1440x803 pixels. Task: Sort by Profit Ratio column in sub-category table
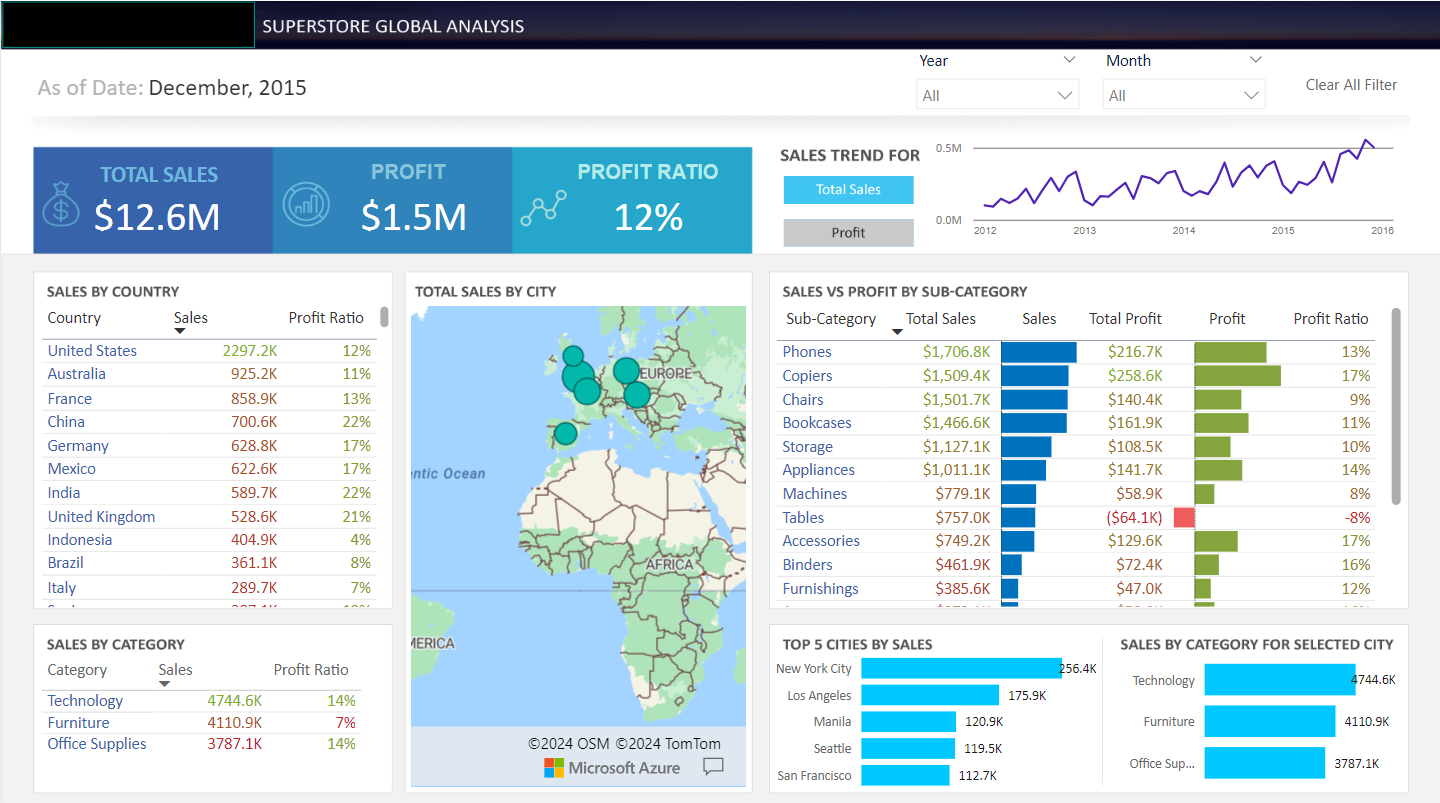(x=1330, y=319)
